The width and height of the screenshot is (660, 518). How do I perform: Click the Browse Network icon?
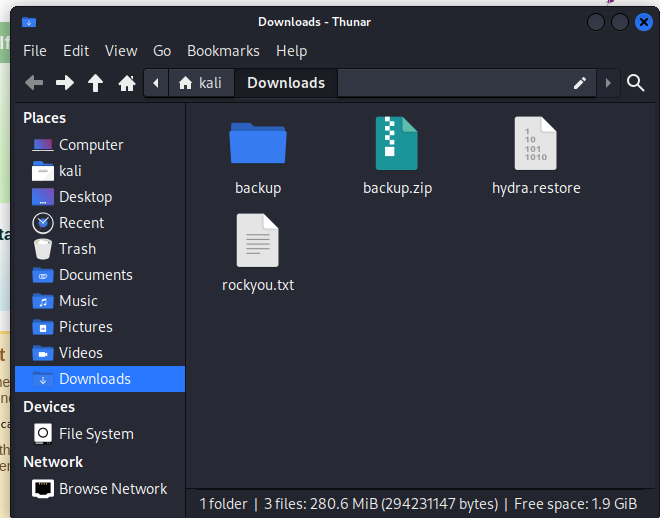point(43,489)
